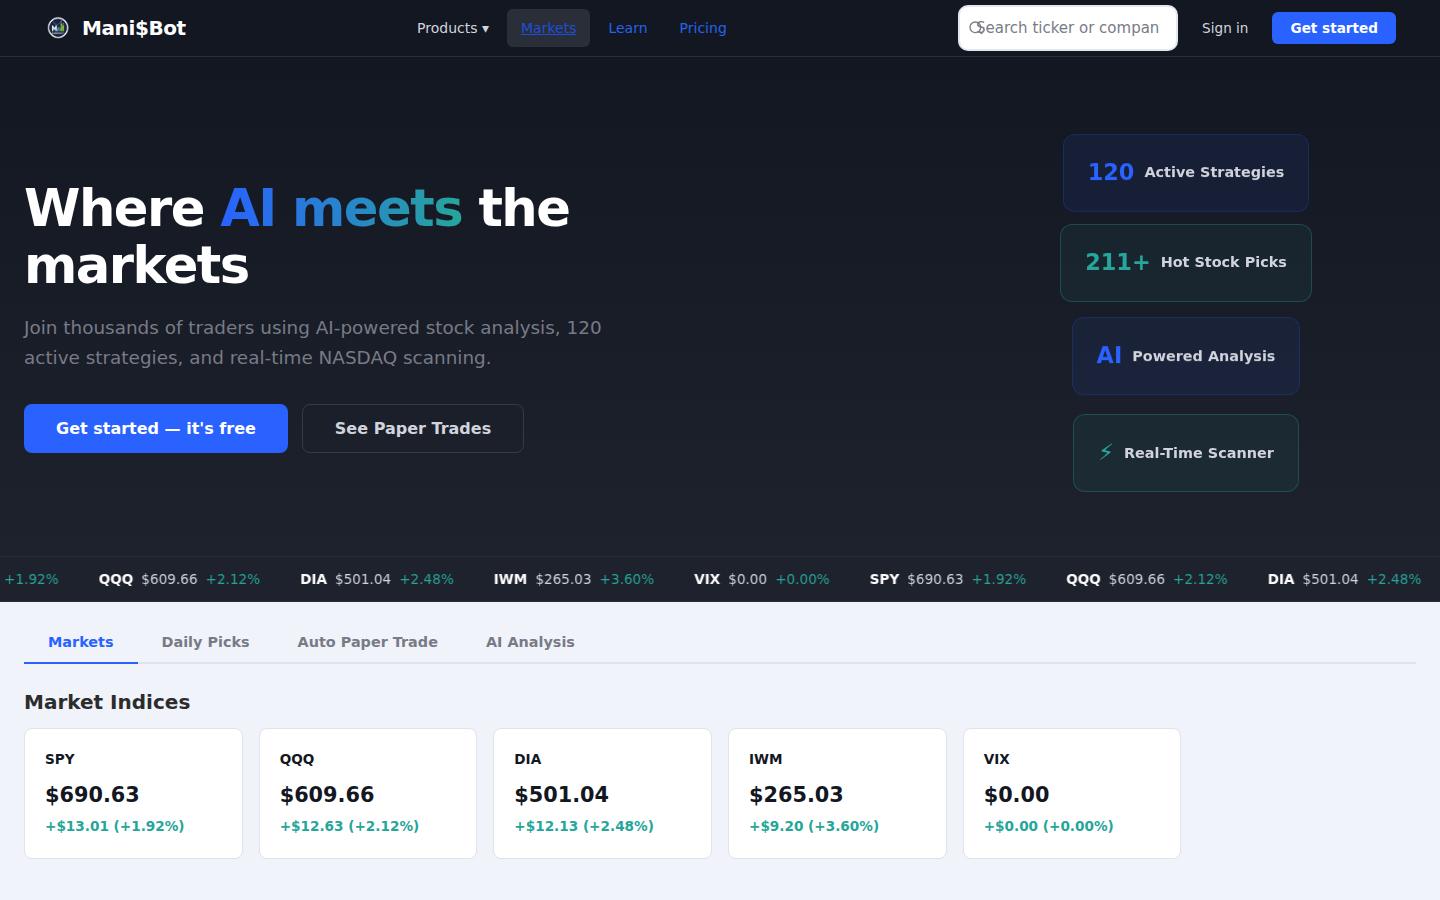The image size is (1440, 900).
Task: Click the ticker search input field
Action: 1067,28
